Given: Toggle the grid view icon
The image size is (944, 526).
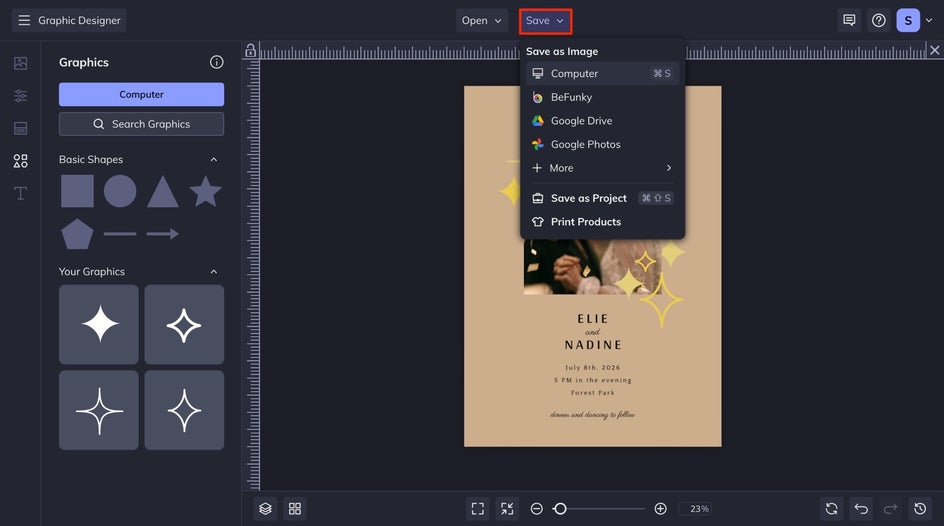Looking at the screenshot, I should click(295, 509).
